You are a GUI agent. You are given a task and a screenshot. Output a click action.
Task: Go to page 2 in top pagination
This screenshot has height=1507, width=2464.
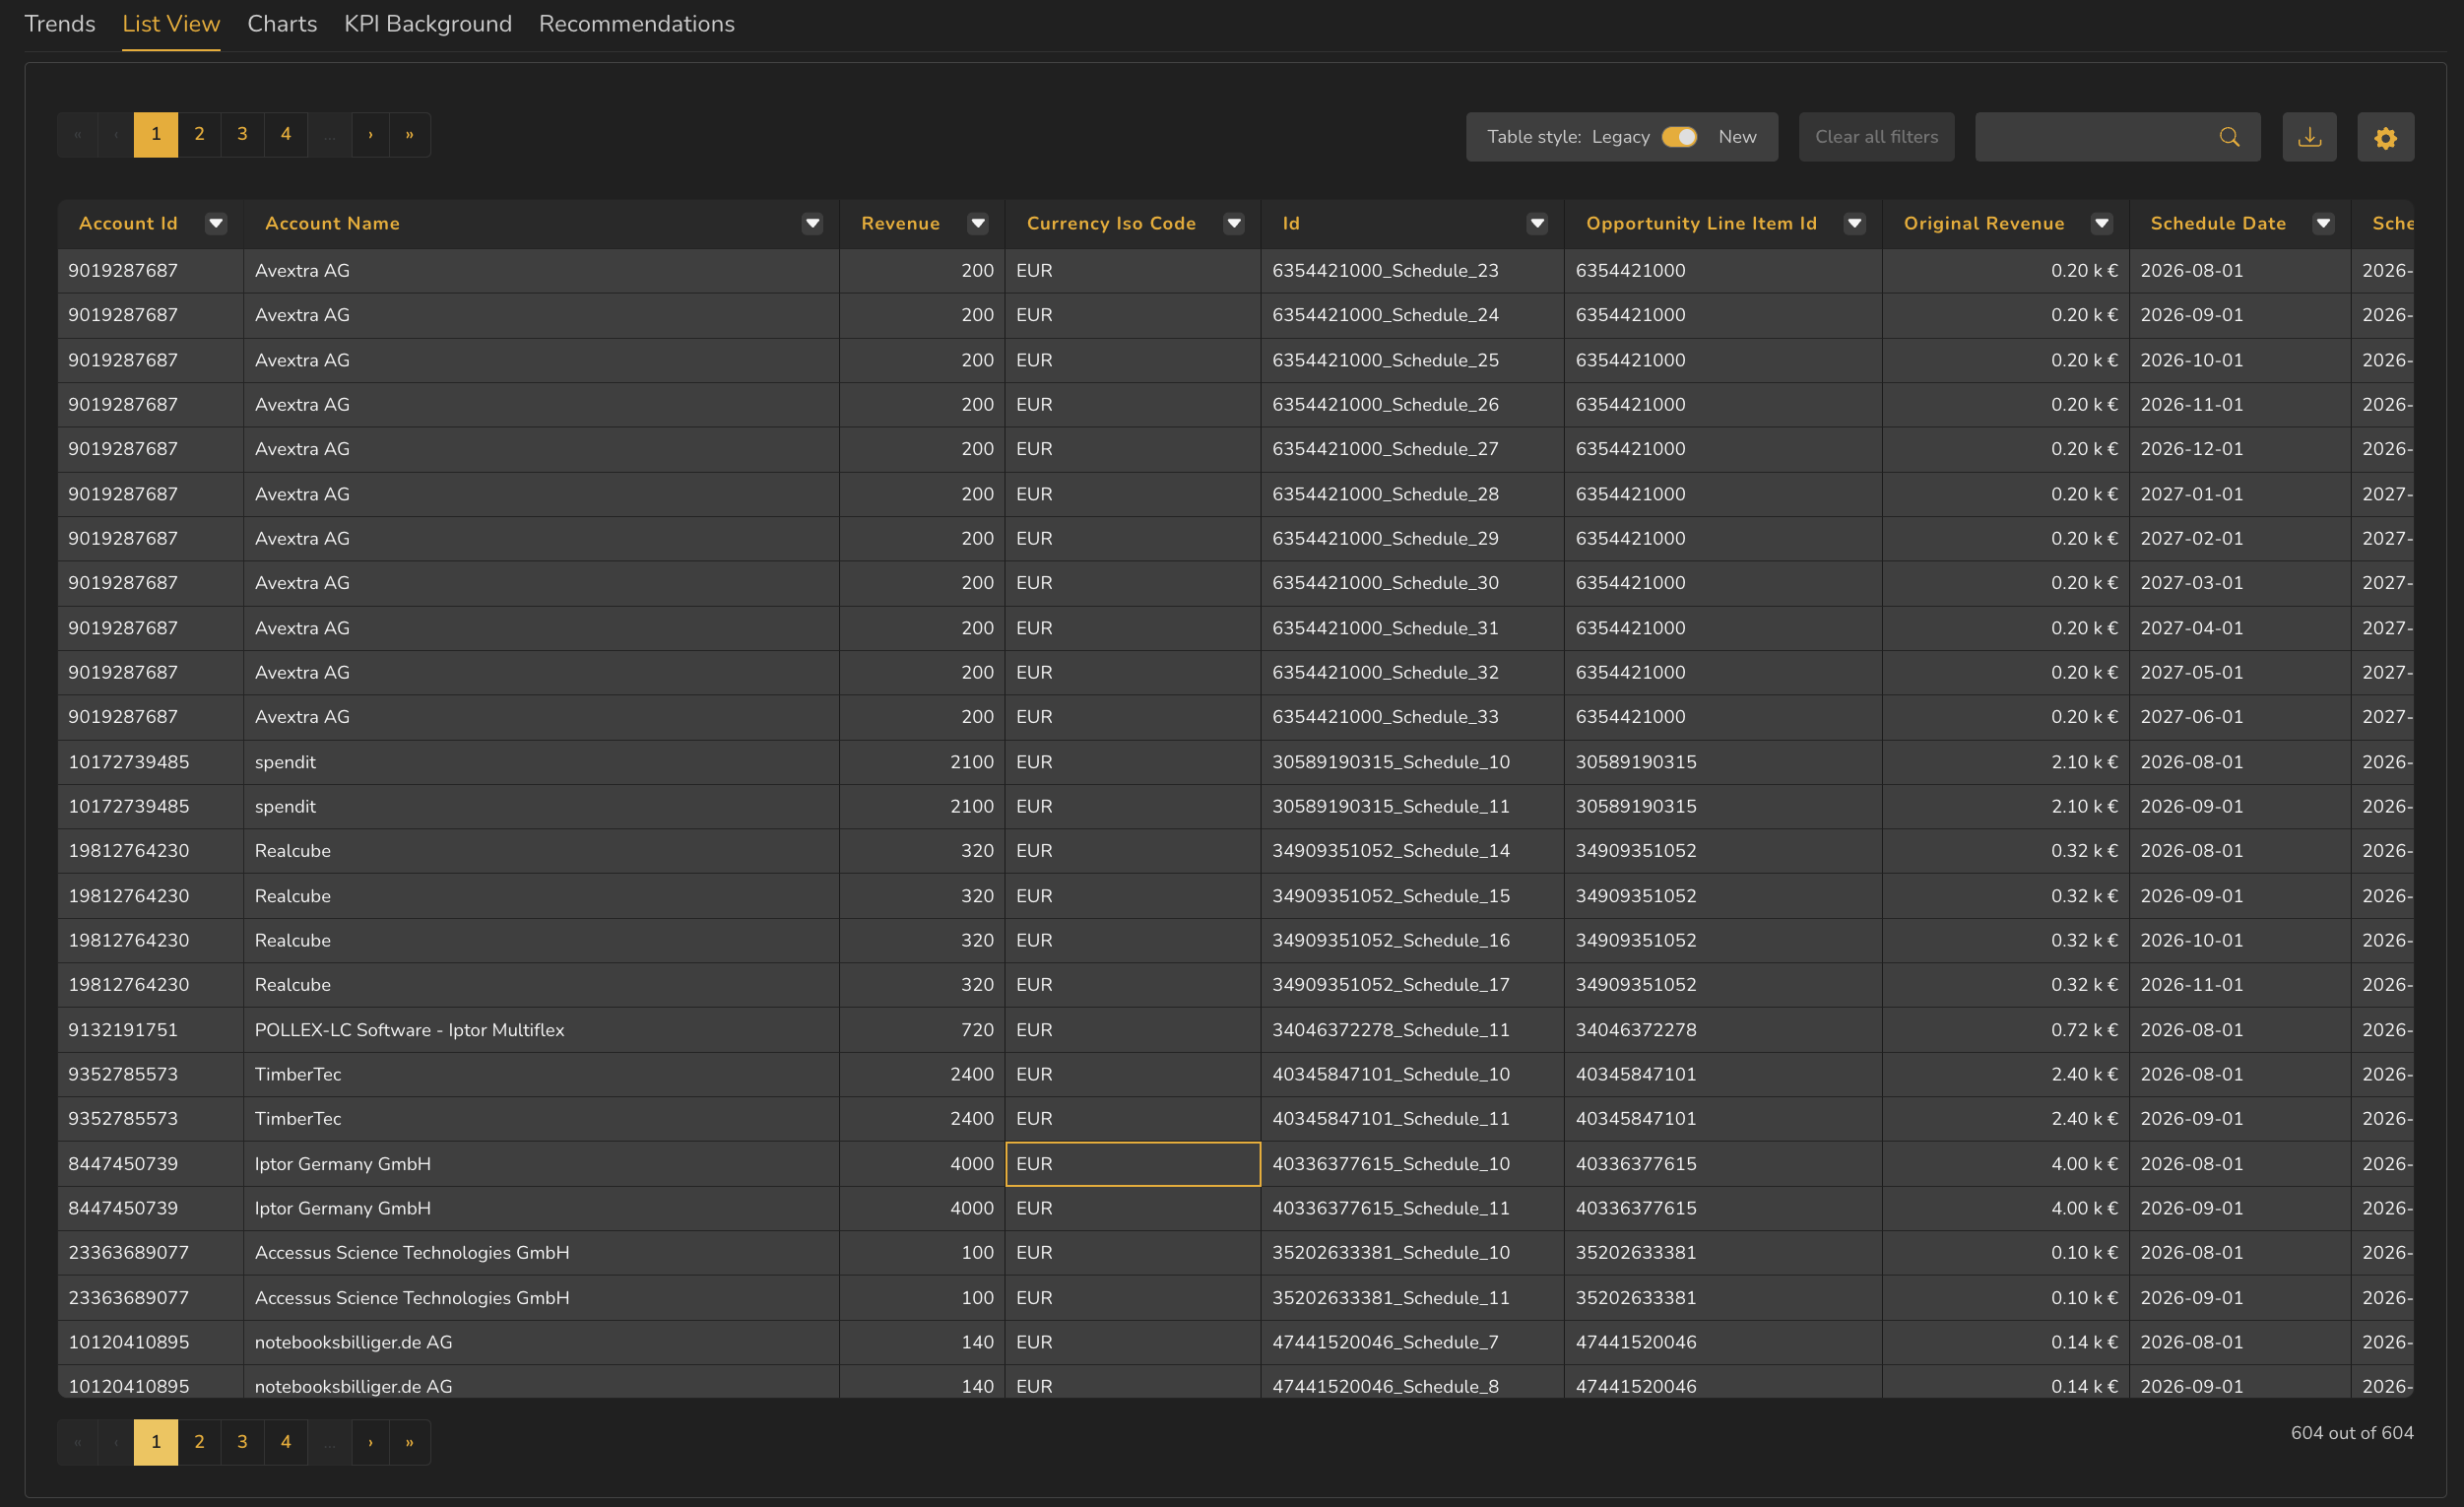pyautogui.click(x=199, y=134)
